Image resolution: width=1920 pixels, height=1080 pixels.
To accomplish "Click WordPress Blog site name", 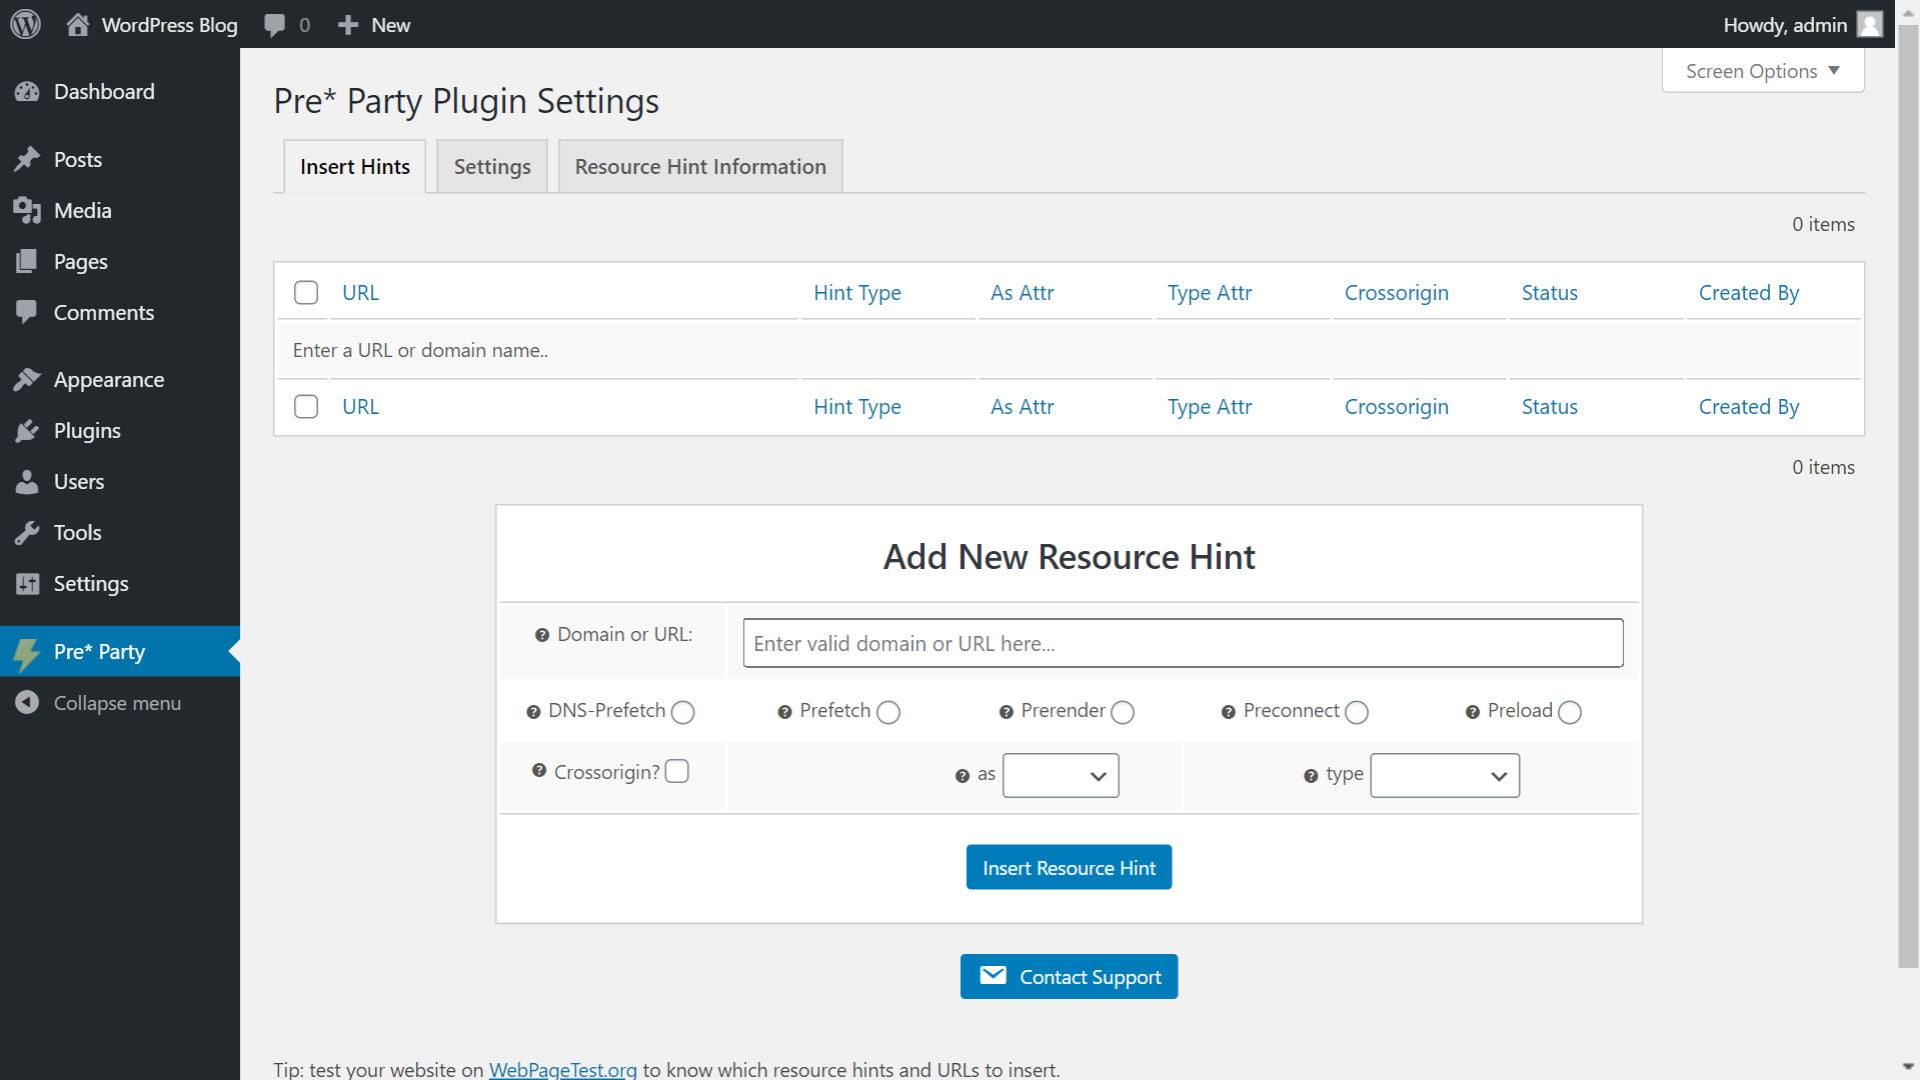I will (169, 25).
